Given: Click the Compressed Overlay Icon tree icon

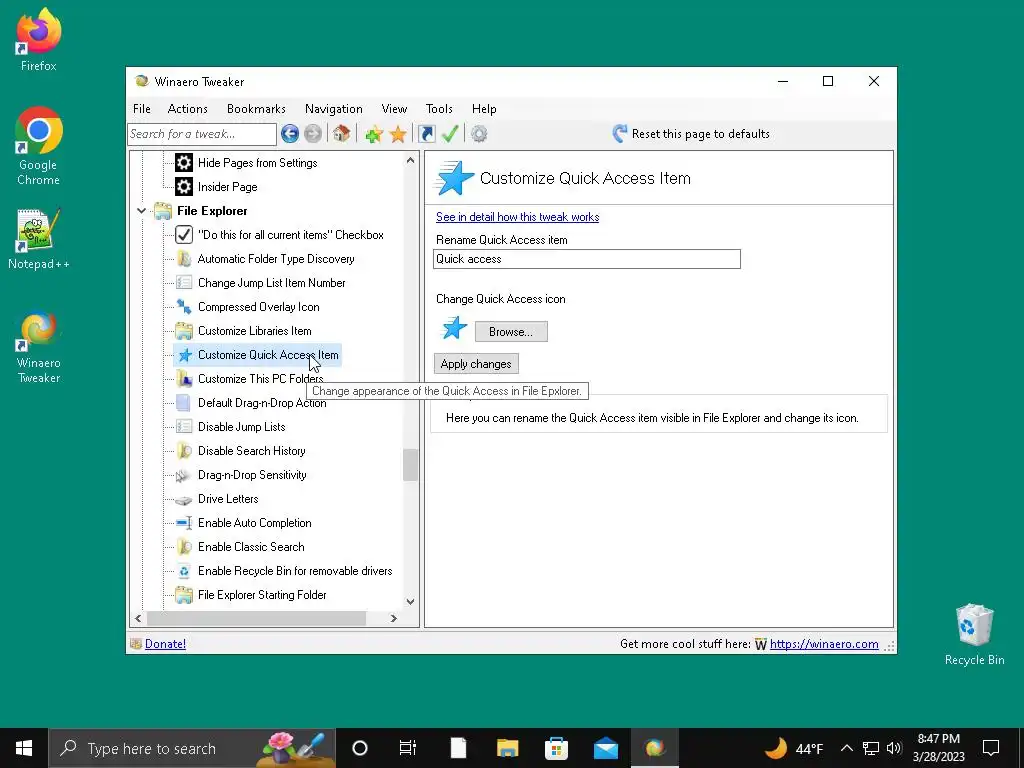Looking at the screenshot, I should point(184,307).
